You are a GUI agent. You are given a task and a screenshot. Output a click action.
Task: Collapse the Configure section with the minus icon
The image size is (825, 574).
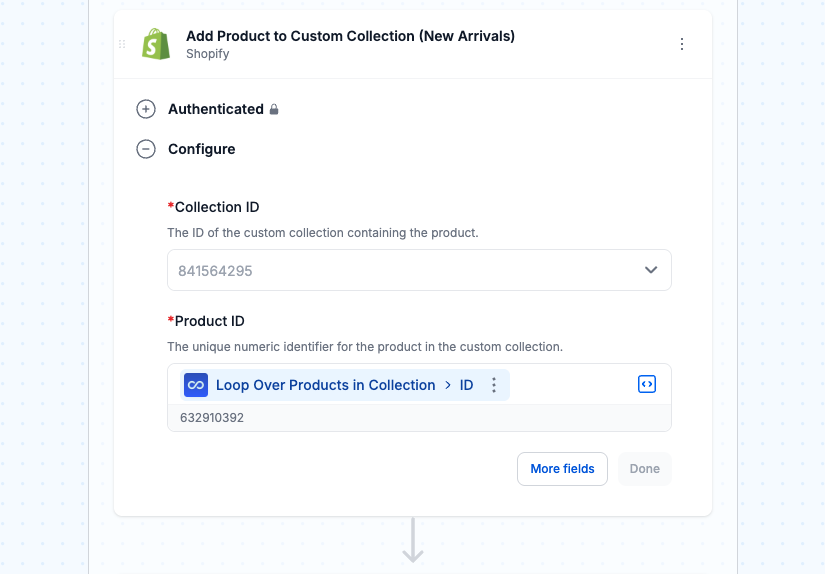pyautogui.click(x=146, y=149)
